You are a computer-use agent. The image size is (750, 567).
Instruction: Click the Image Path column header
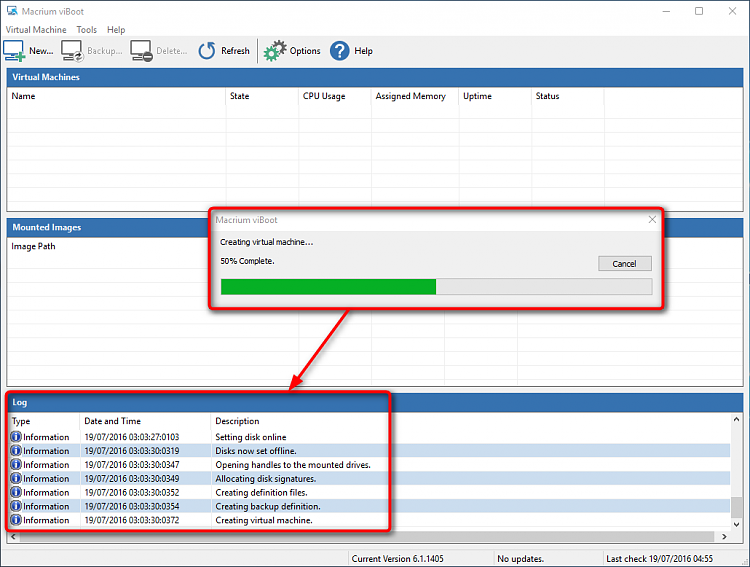(x=33, y=246)
